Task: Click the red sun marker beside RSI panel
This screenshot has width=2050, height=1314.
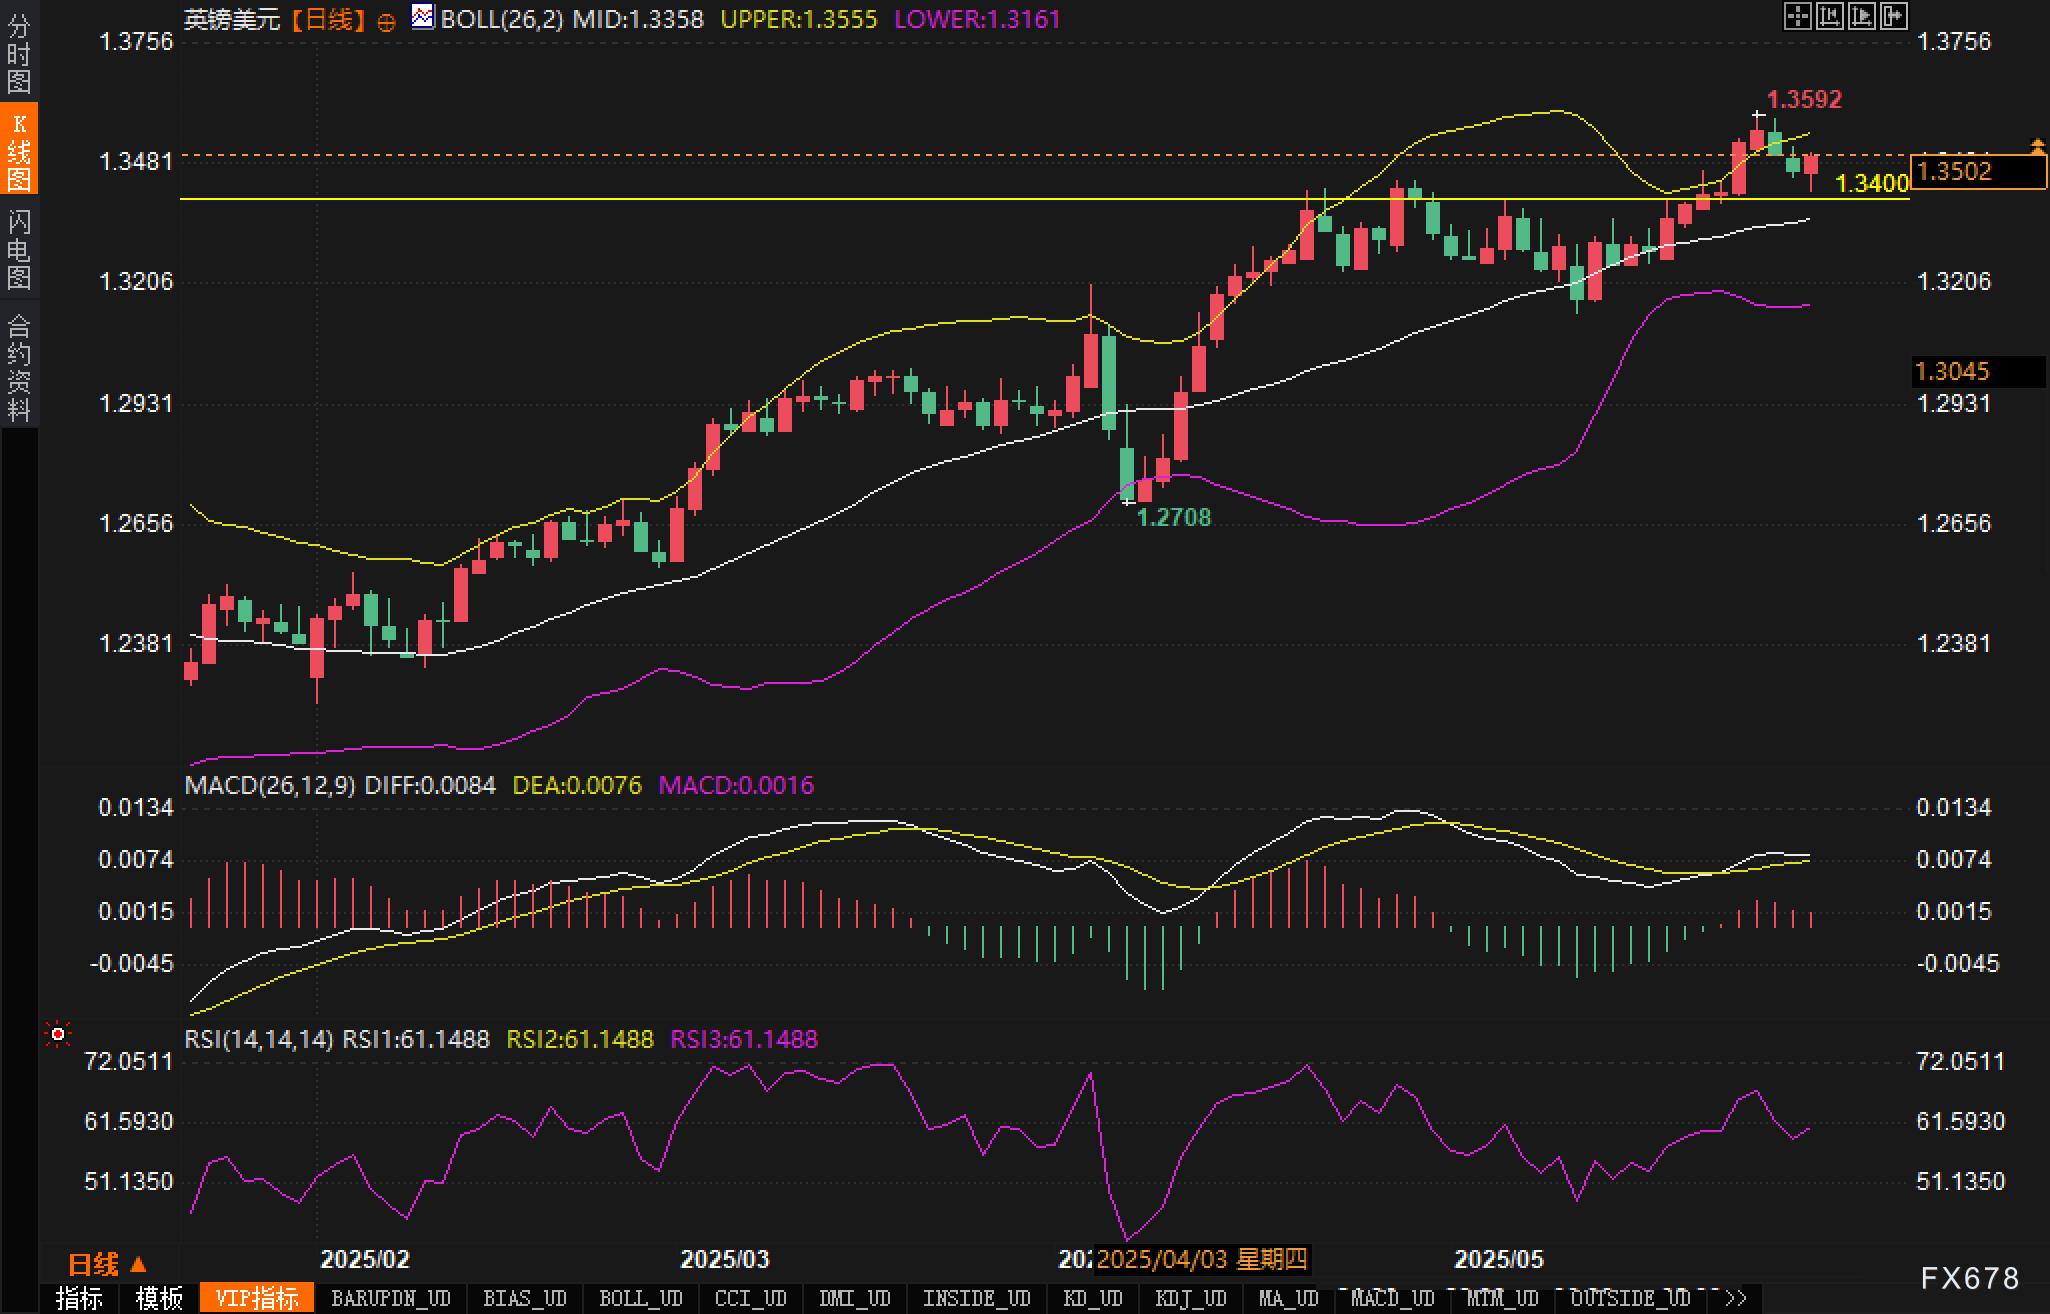Action: [x=58, y=1034]
